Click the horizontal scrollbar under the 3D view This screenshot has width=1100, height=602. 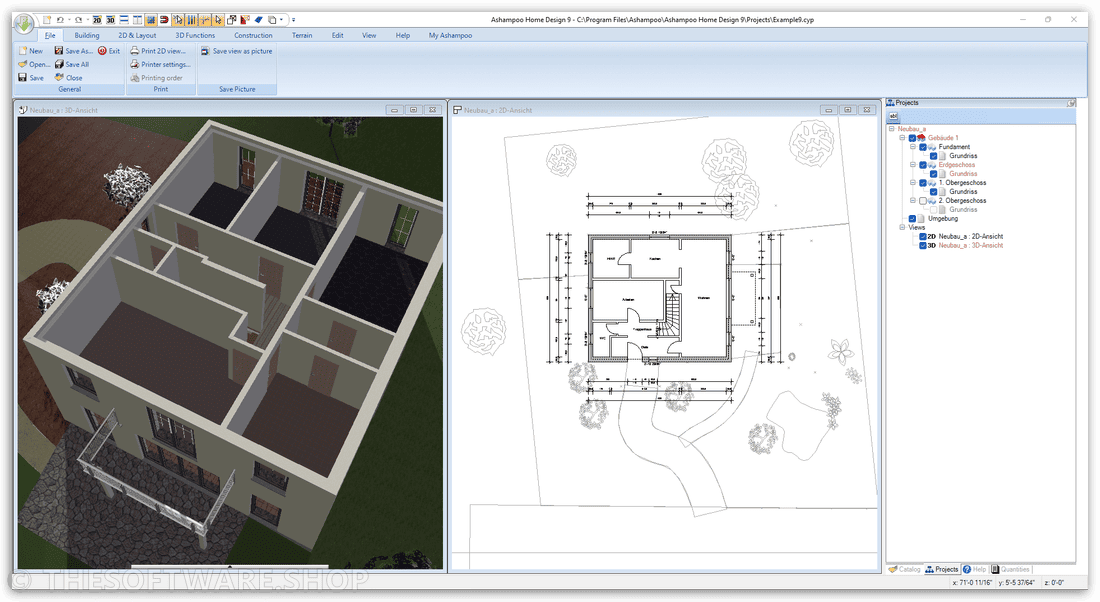click(x=230, y=566)
